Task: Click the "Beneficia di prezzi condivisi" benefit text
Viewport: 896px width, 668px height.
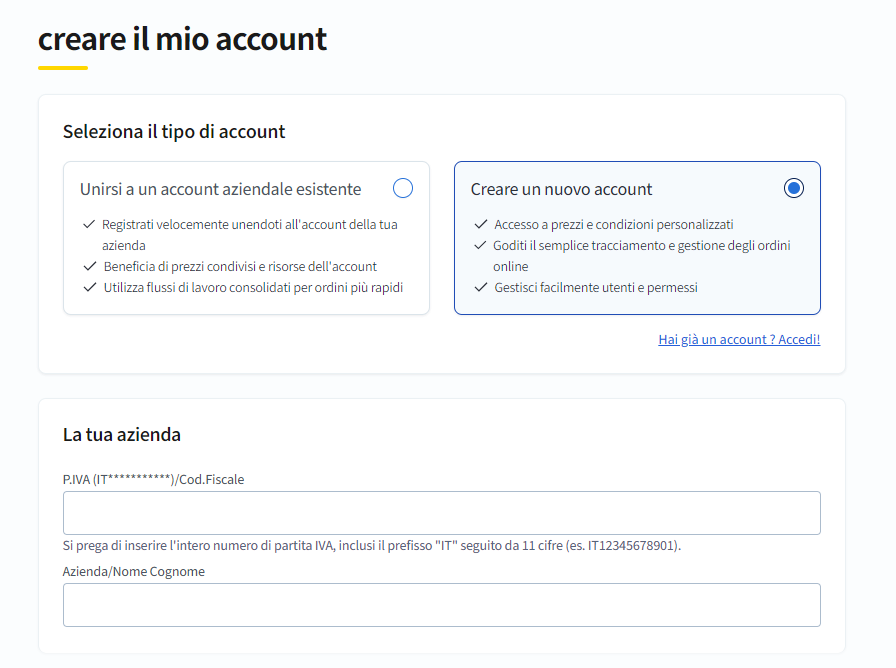Action: 240,266
